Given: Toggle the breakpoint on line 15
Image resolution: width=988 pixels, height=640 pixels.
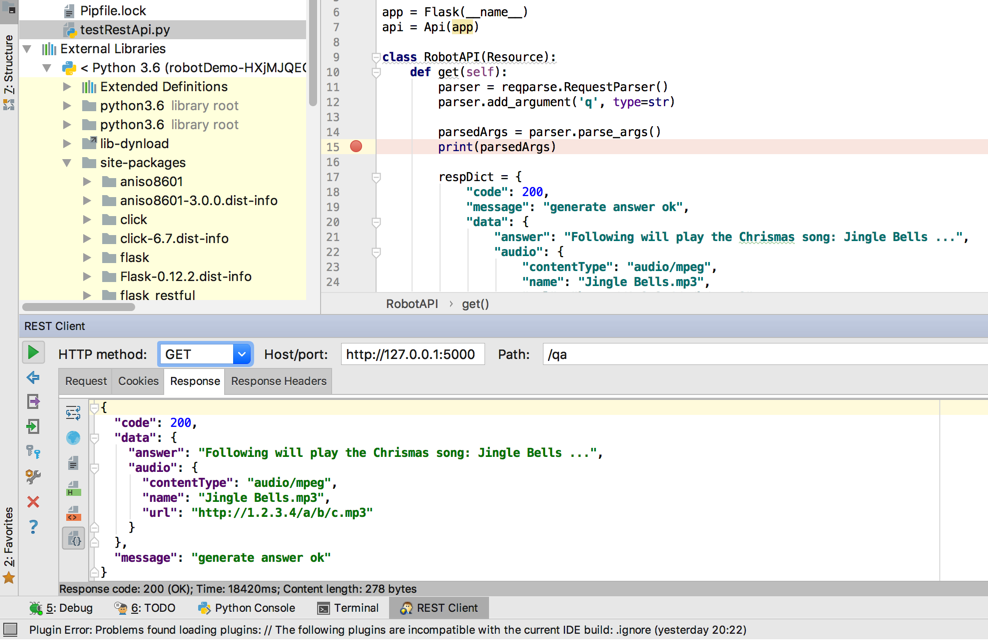Looking at the screenshot, I should click(x=356, y=147).
